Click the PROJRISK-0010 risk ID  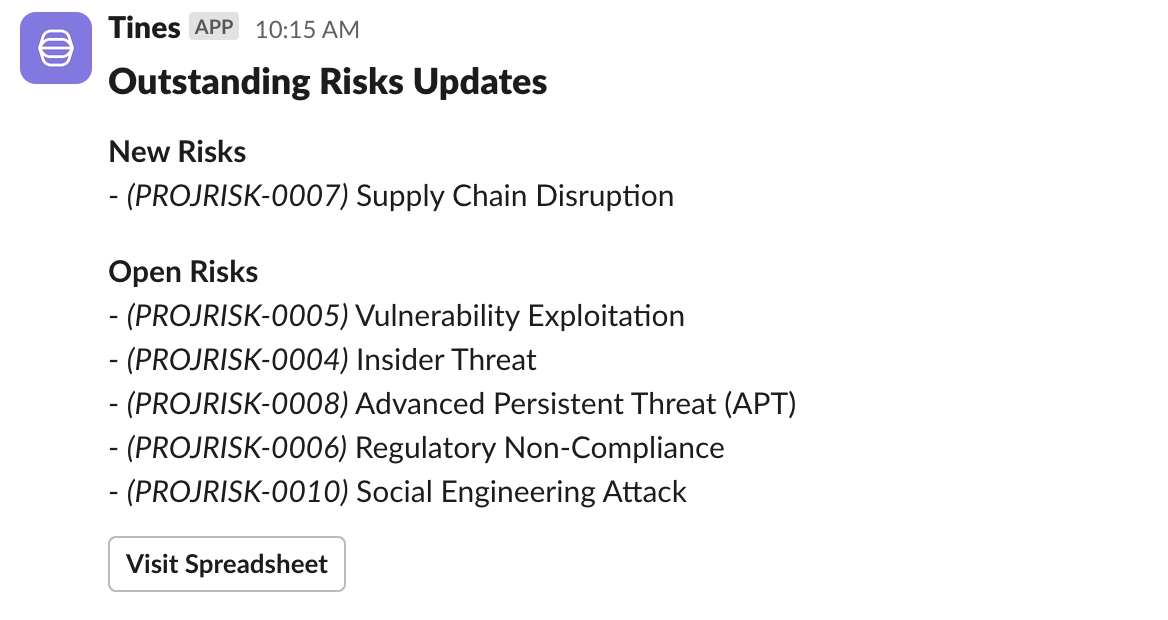tap(237, 492)
